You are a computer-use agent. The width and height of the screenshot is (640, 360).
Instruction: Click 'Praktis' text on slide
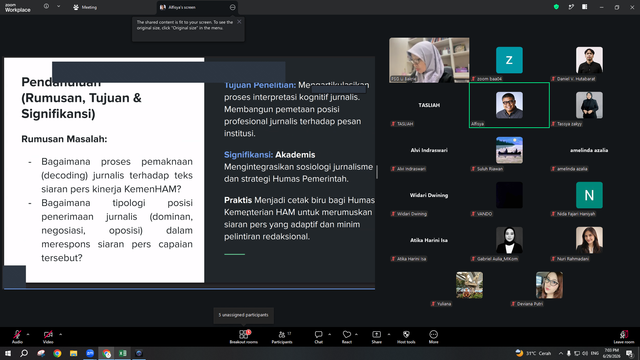(x=238, y=200)
